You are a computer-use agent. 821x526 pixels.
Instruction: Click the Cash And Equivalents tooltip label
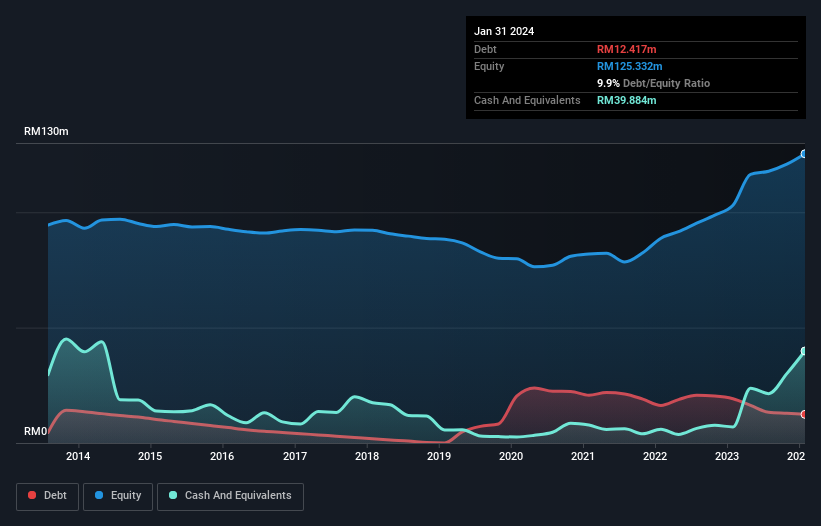click(x=527, y=100)
